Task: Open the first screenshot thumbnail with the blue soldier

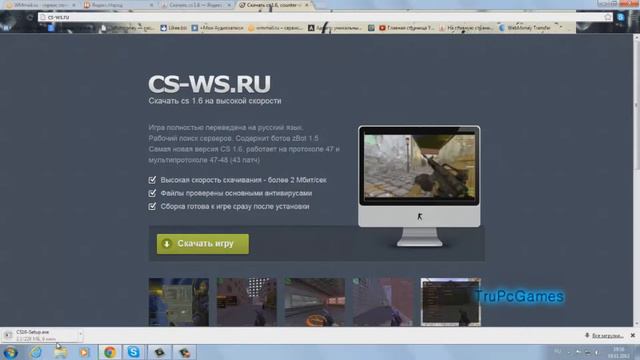Action: (179, 302)
